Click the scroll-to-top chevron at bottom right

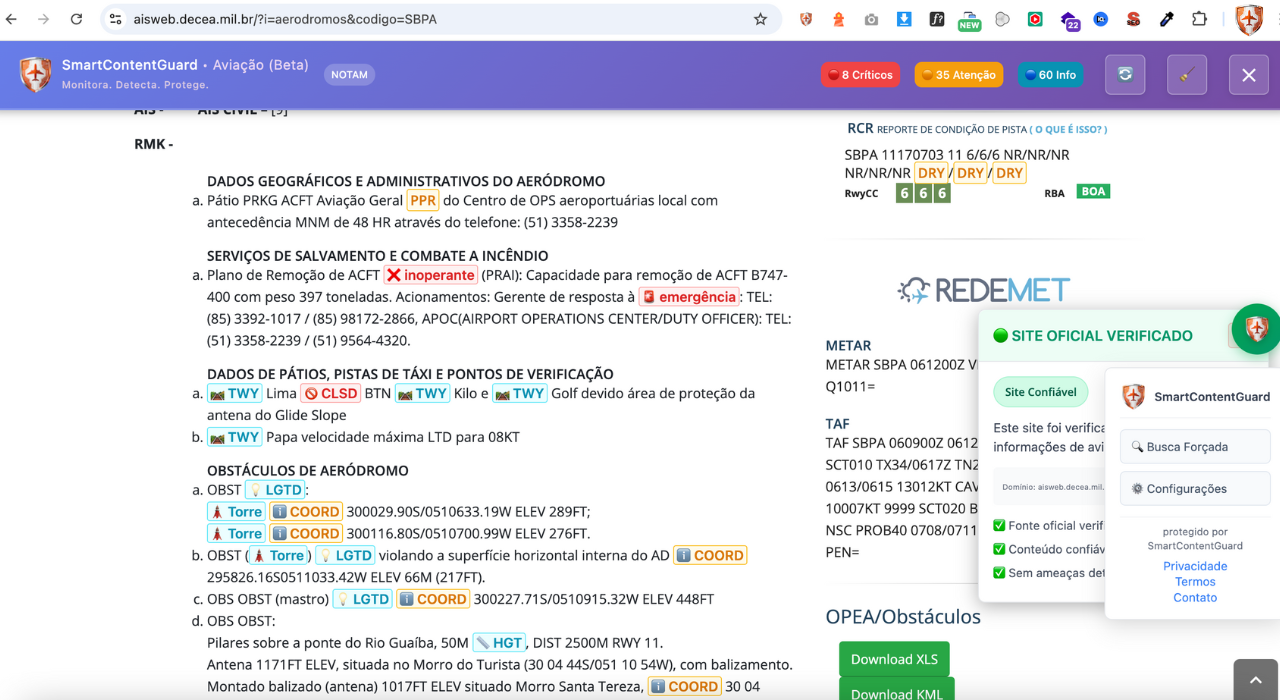[1256, 678]
